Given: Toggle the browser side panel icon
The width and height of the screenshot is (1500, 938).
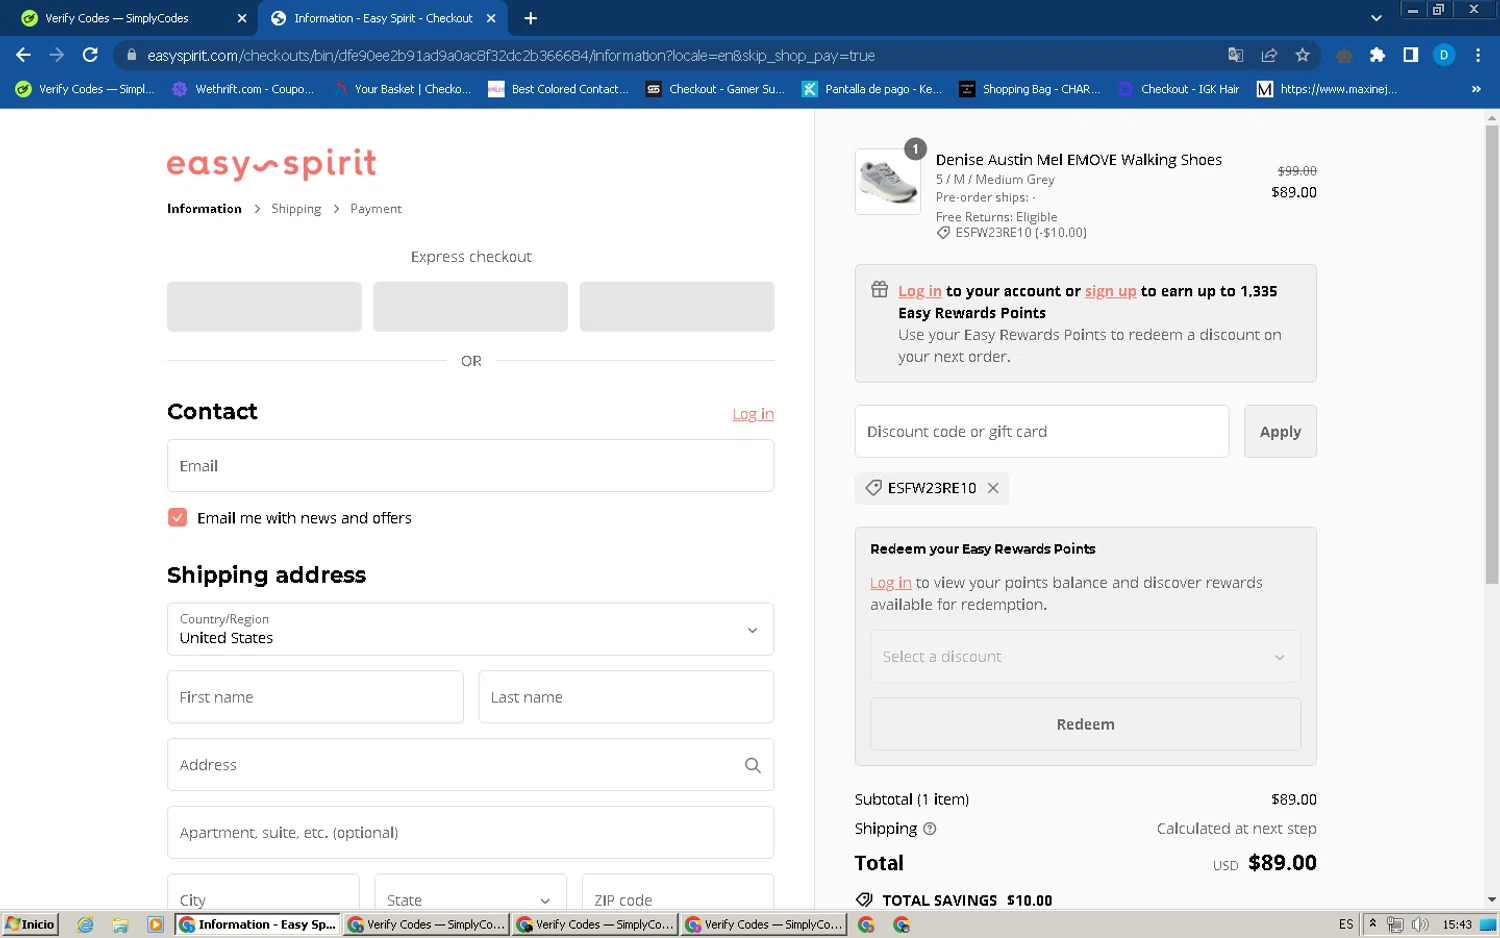Looking at the screenshot, I should [x=1410, y=55].
